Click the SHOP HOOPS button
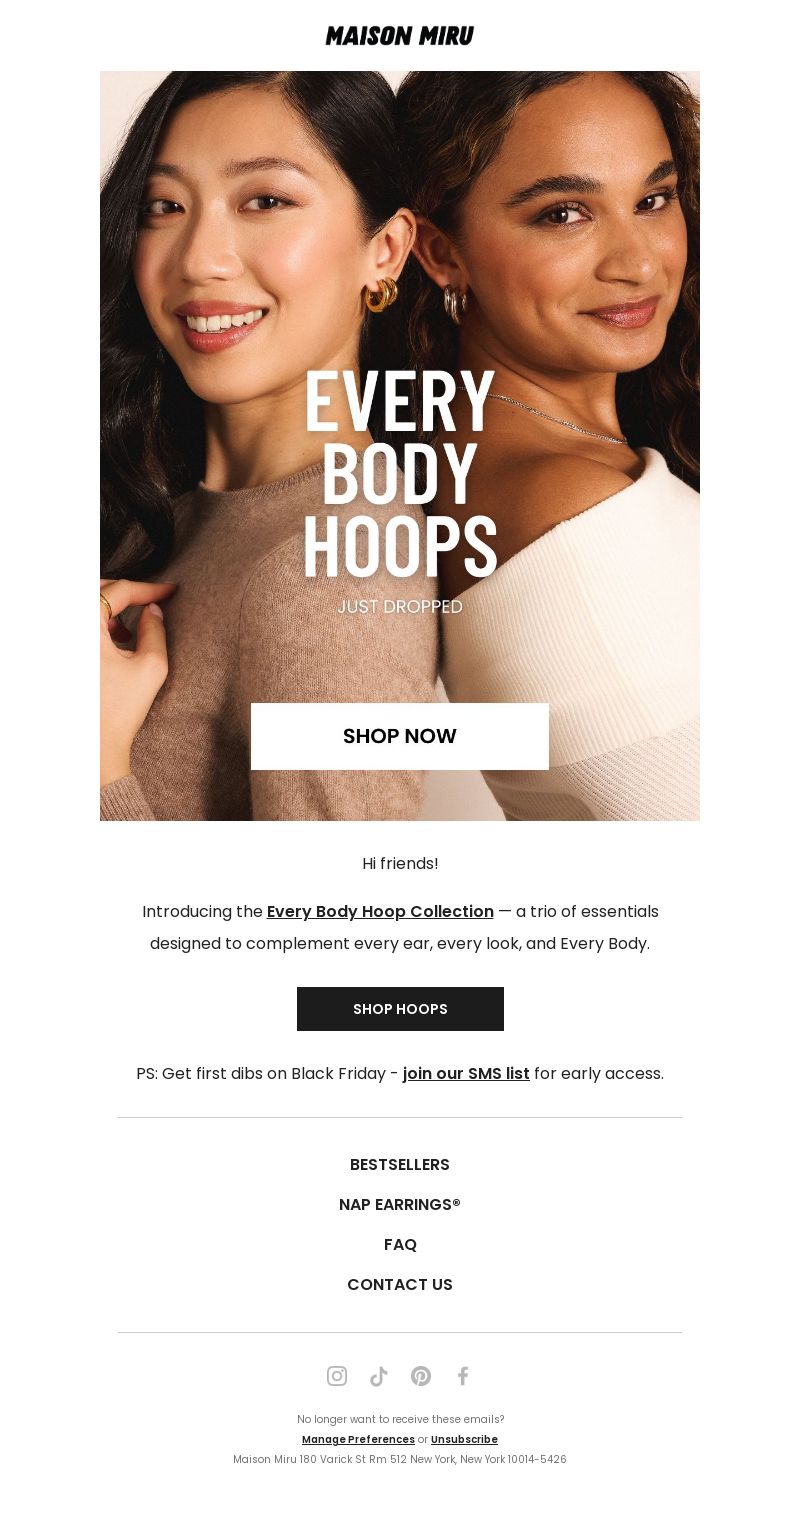The width and height of the screenshot is (800, 1518). 400,1009
